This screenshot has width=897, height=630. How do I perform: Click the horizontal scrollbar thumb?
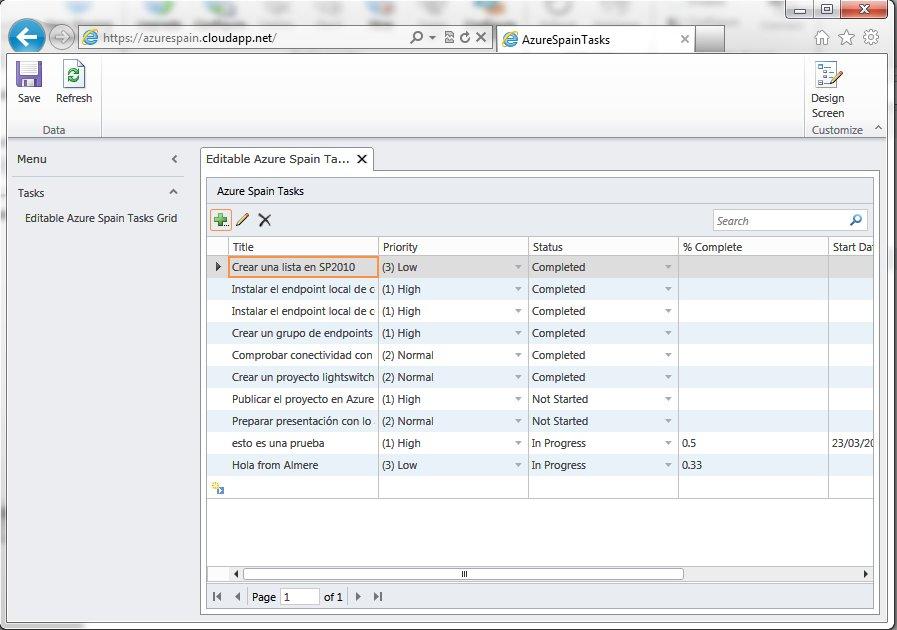coord(463,573)
